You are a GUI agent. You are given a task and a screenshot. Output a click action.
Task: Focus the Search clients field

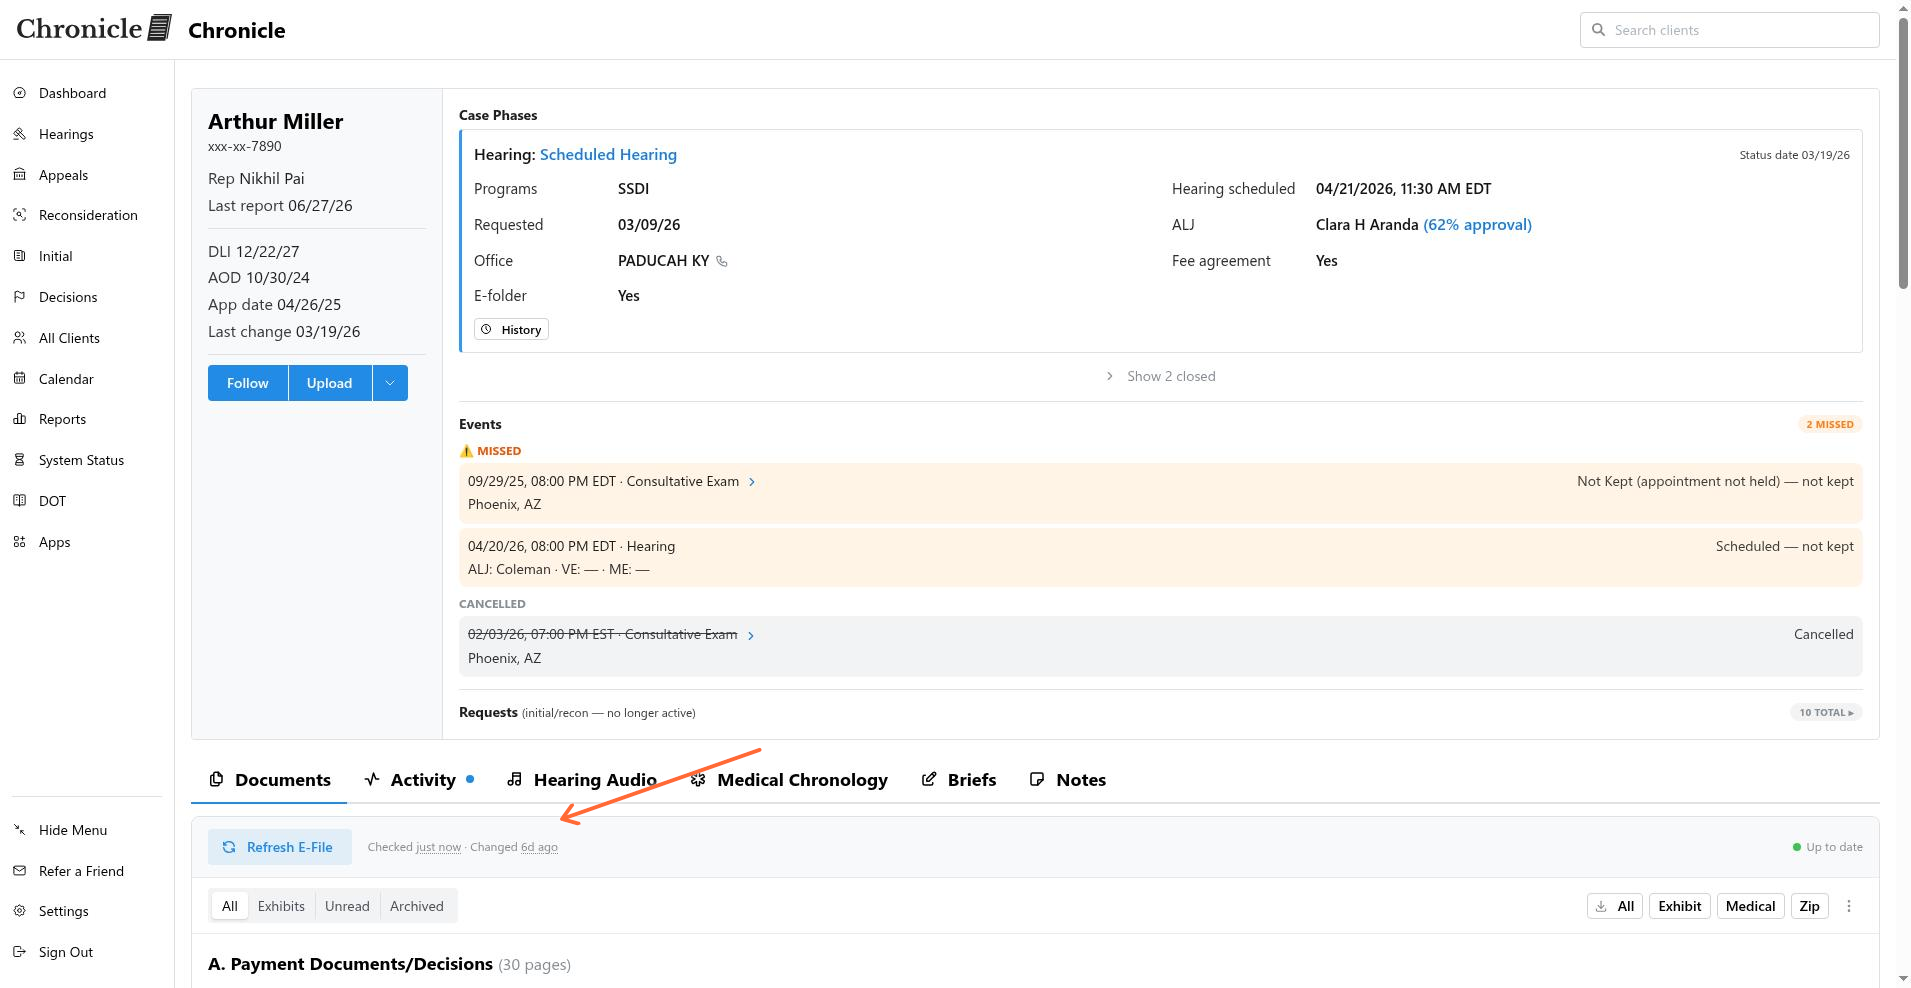1730,30
